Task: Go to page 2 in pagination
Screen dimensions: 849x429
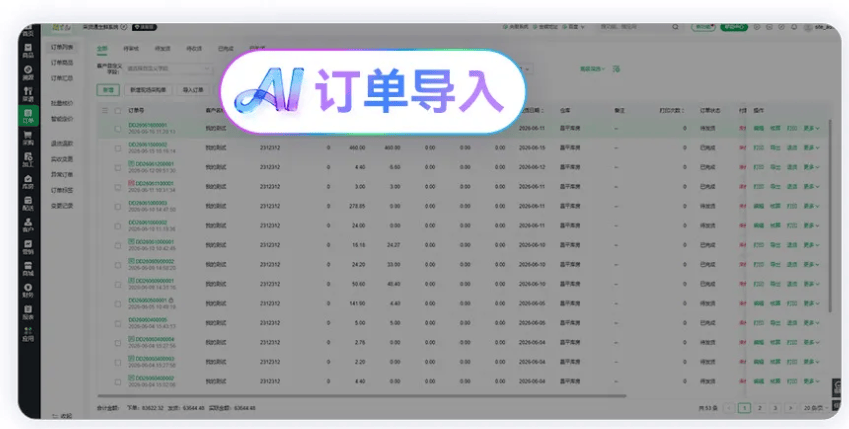Action: pos(760,408)
